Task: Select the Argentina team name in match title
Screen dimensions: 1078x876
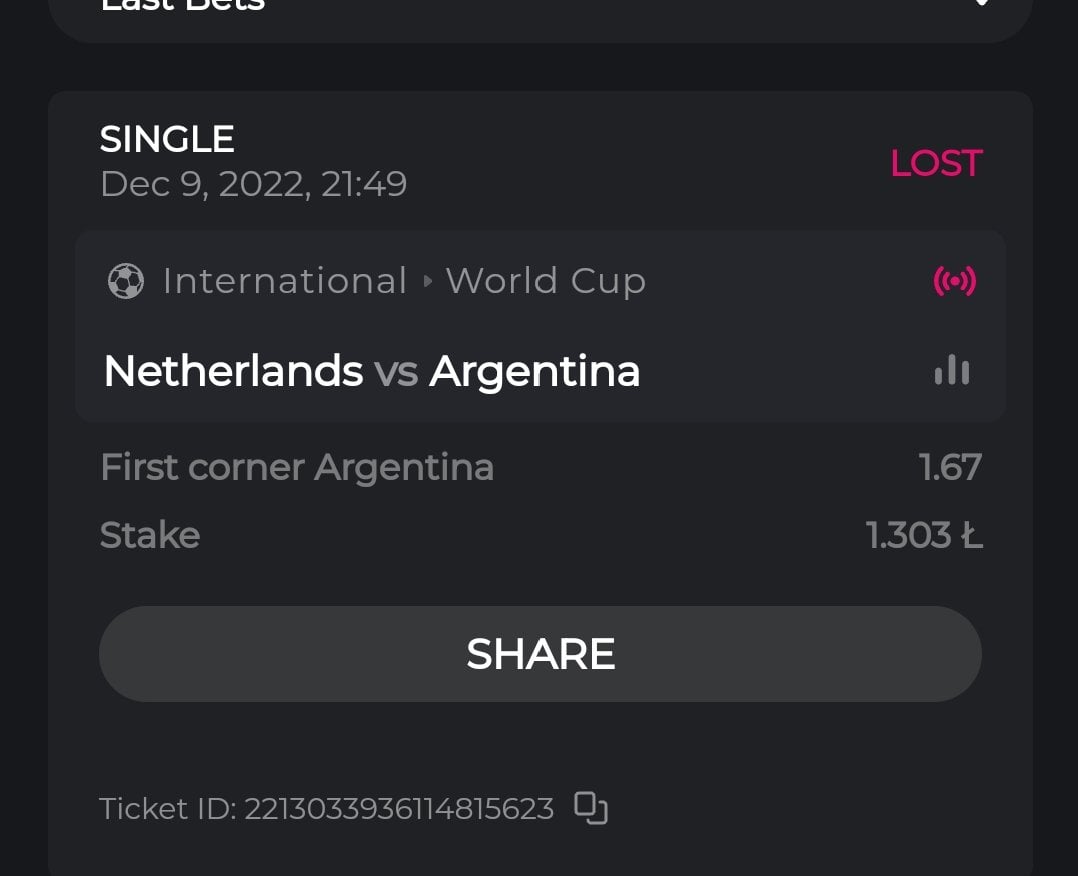Action: pos(535,371)
